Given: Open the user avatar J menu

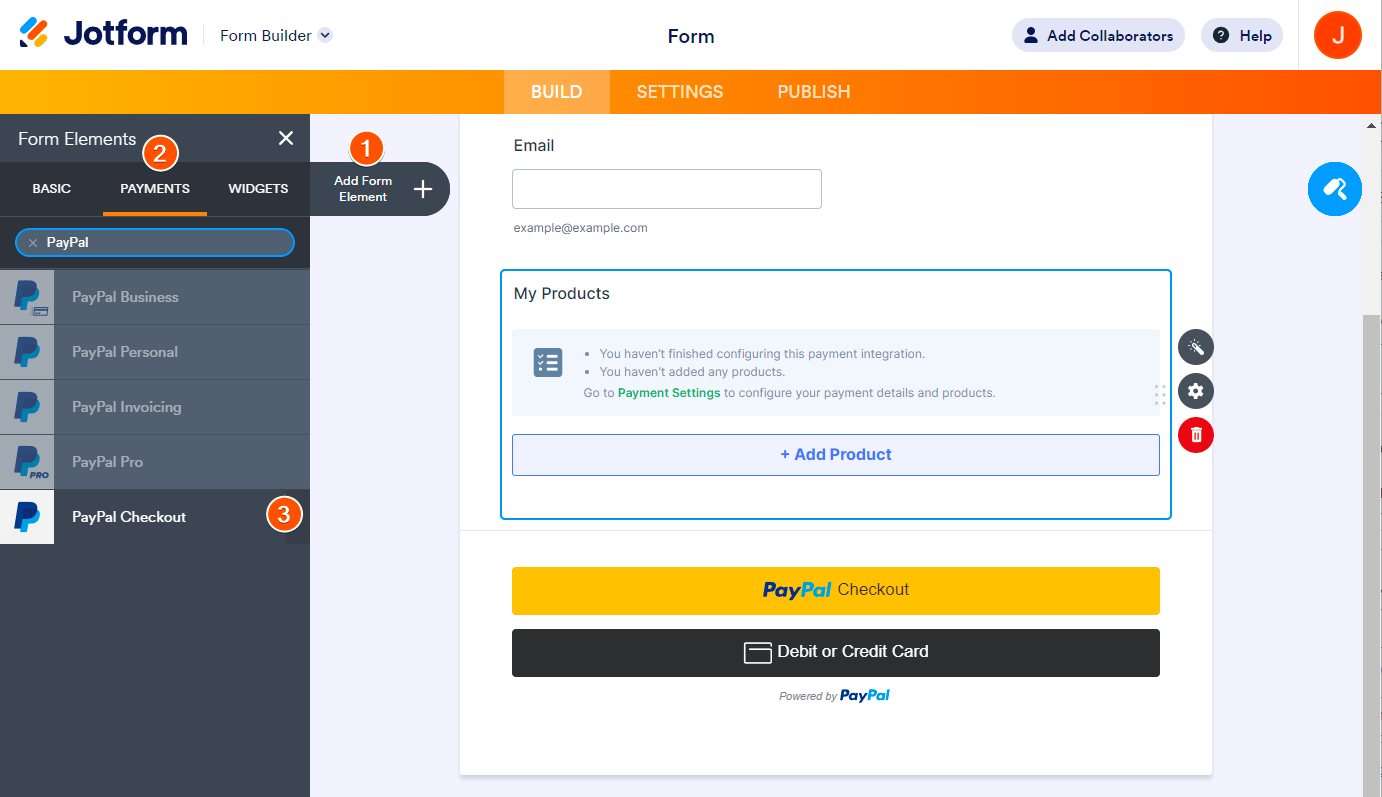Looking at the screenshot, I should (1338, 35).
